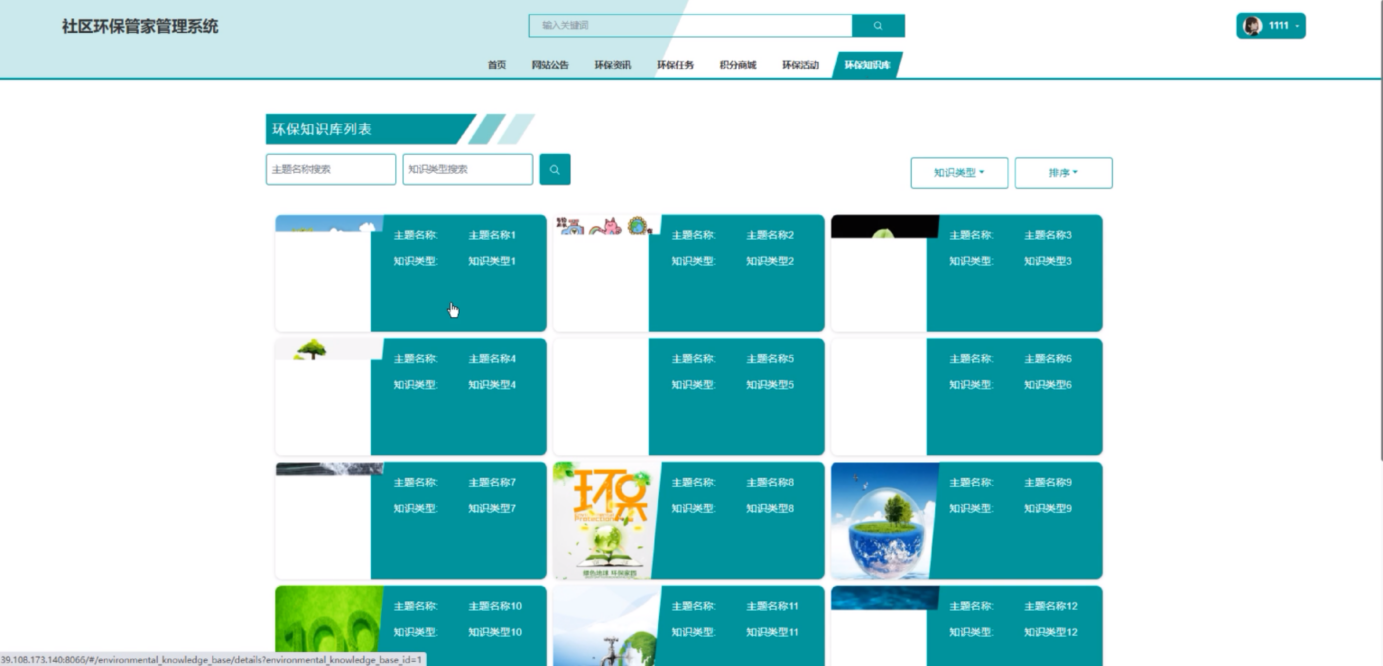Click the user avatar picture beside 1111

click(1252, 26)
